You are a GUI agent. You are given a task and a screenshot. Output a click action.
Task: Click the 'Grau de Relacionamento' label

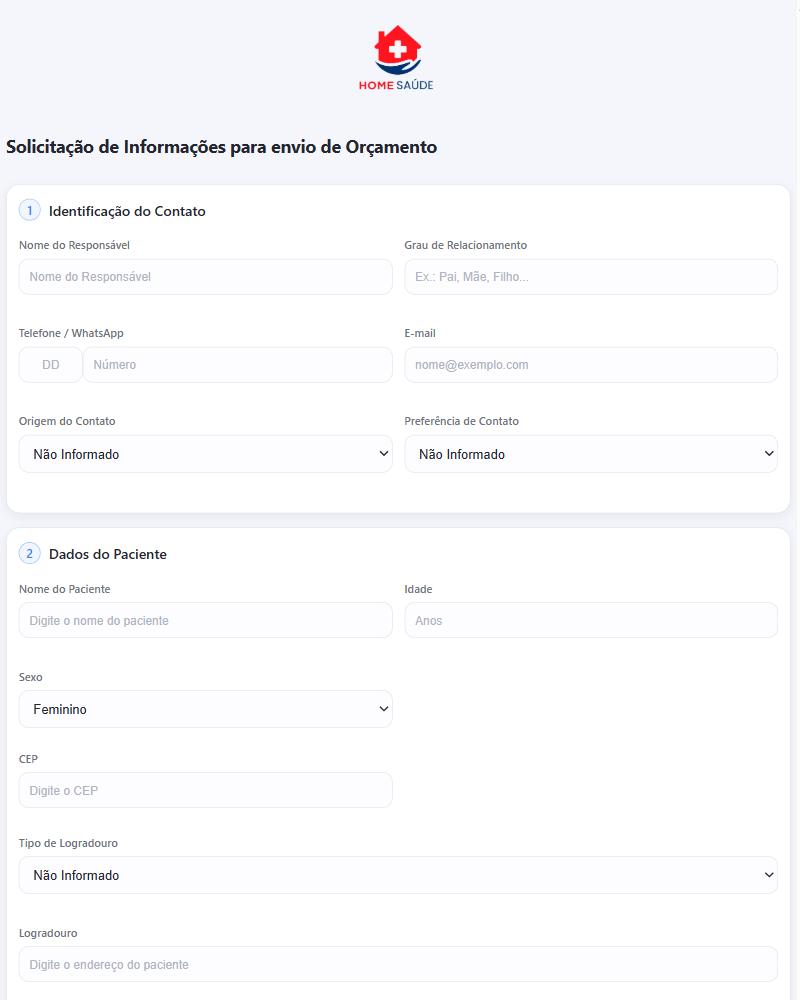pos(466,245)
